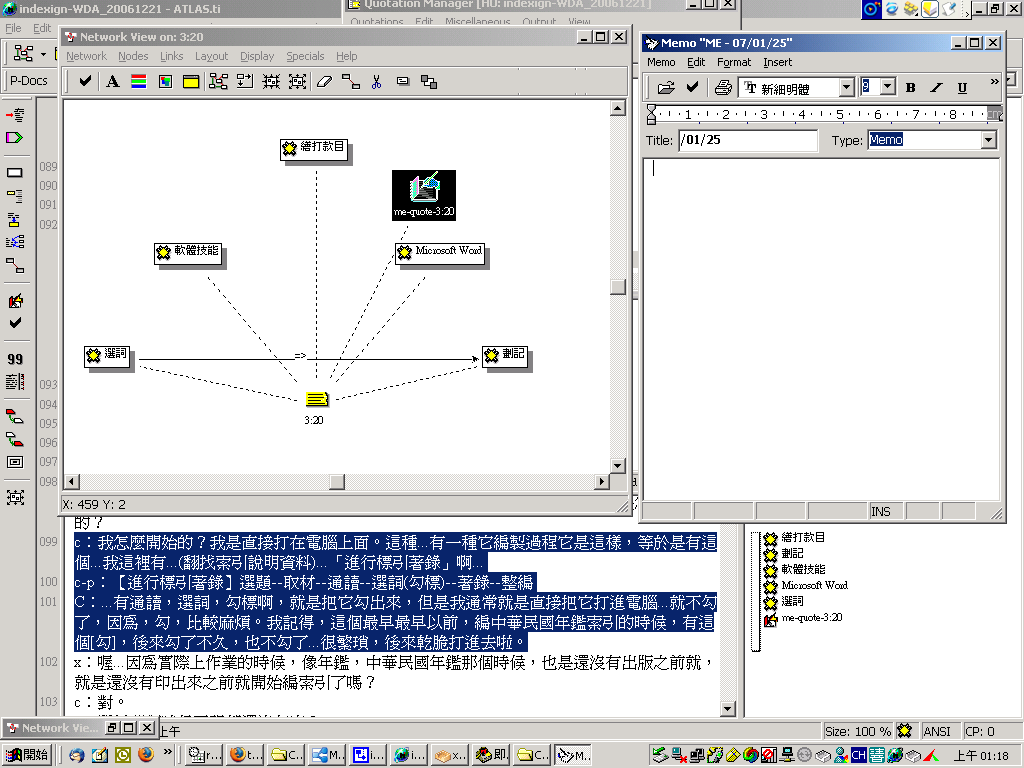Select the 軟體技能 code node
The height and width of the screenshot is (768, 1024).
tap(188, 252)
